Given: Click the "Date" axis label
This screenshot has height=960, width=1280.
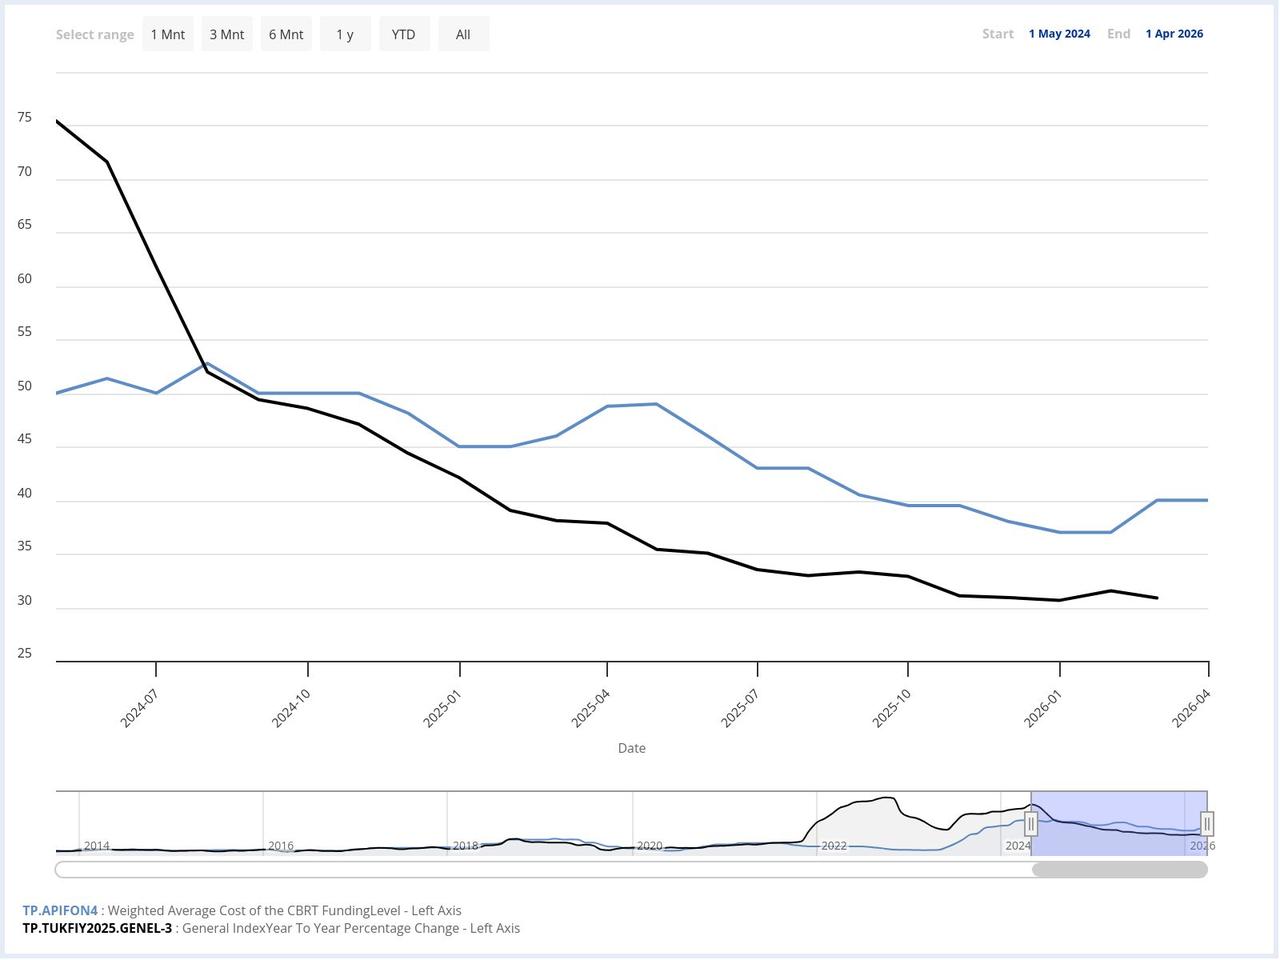Looking at the screenshot, I should pos(631,747).
